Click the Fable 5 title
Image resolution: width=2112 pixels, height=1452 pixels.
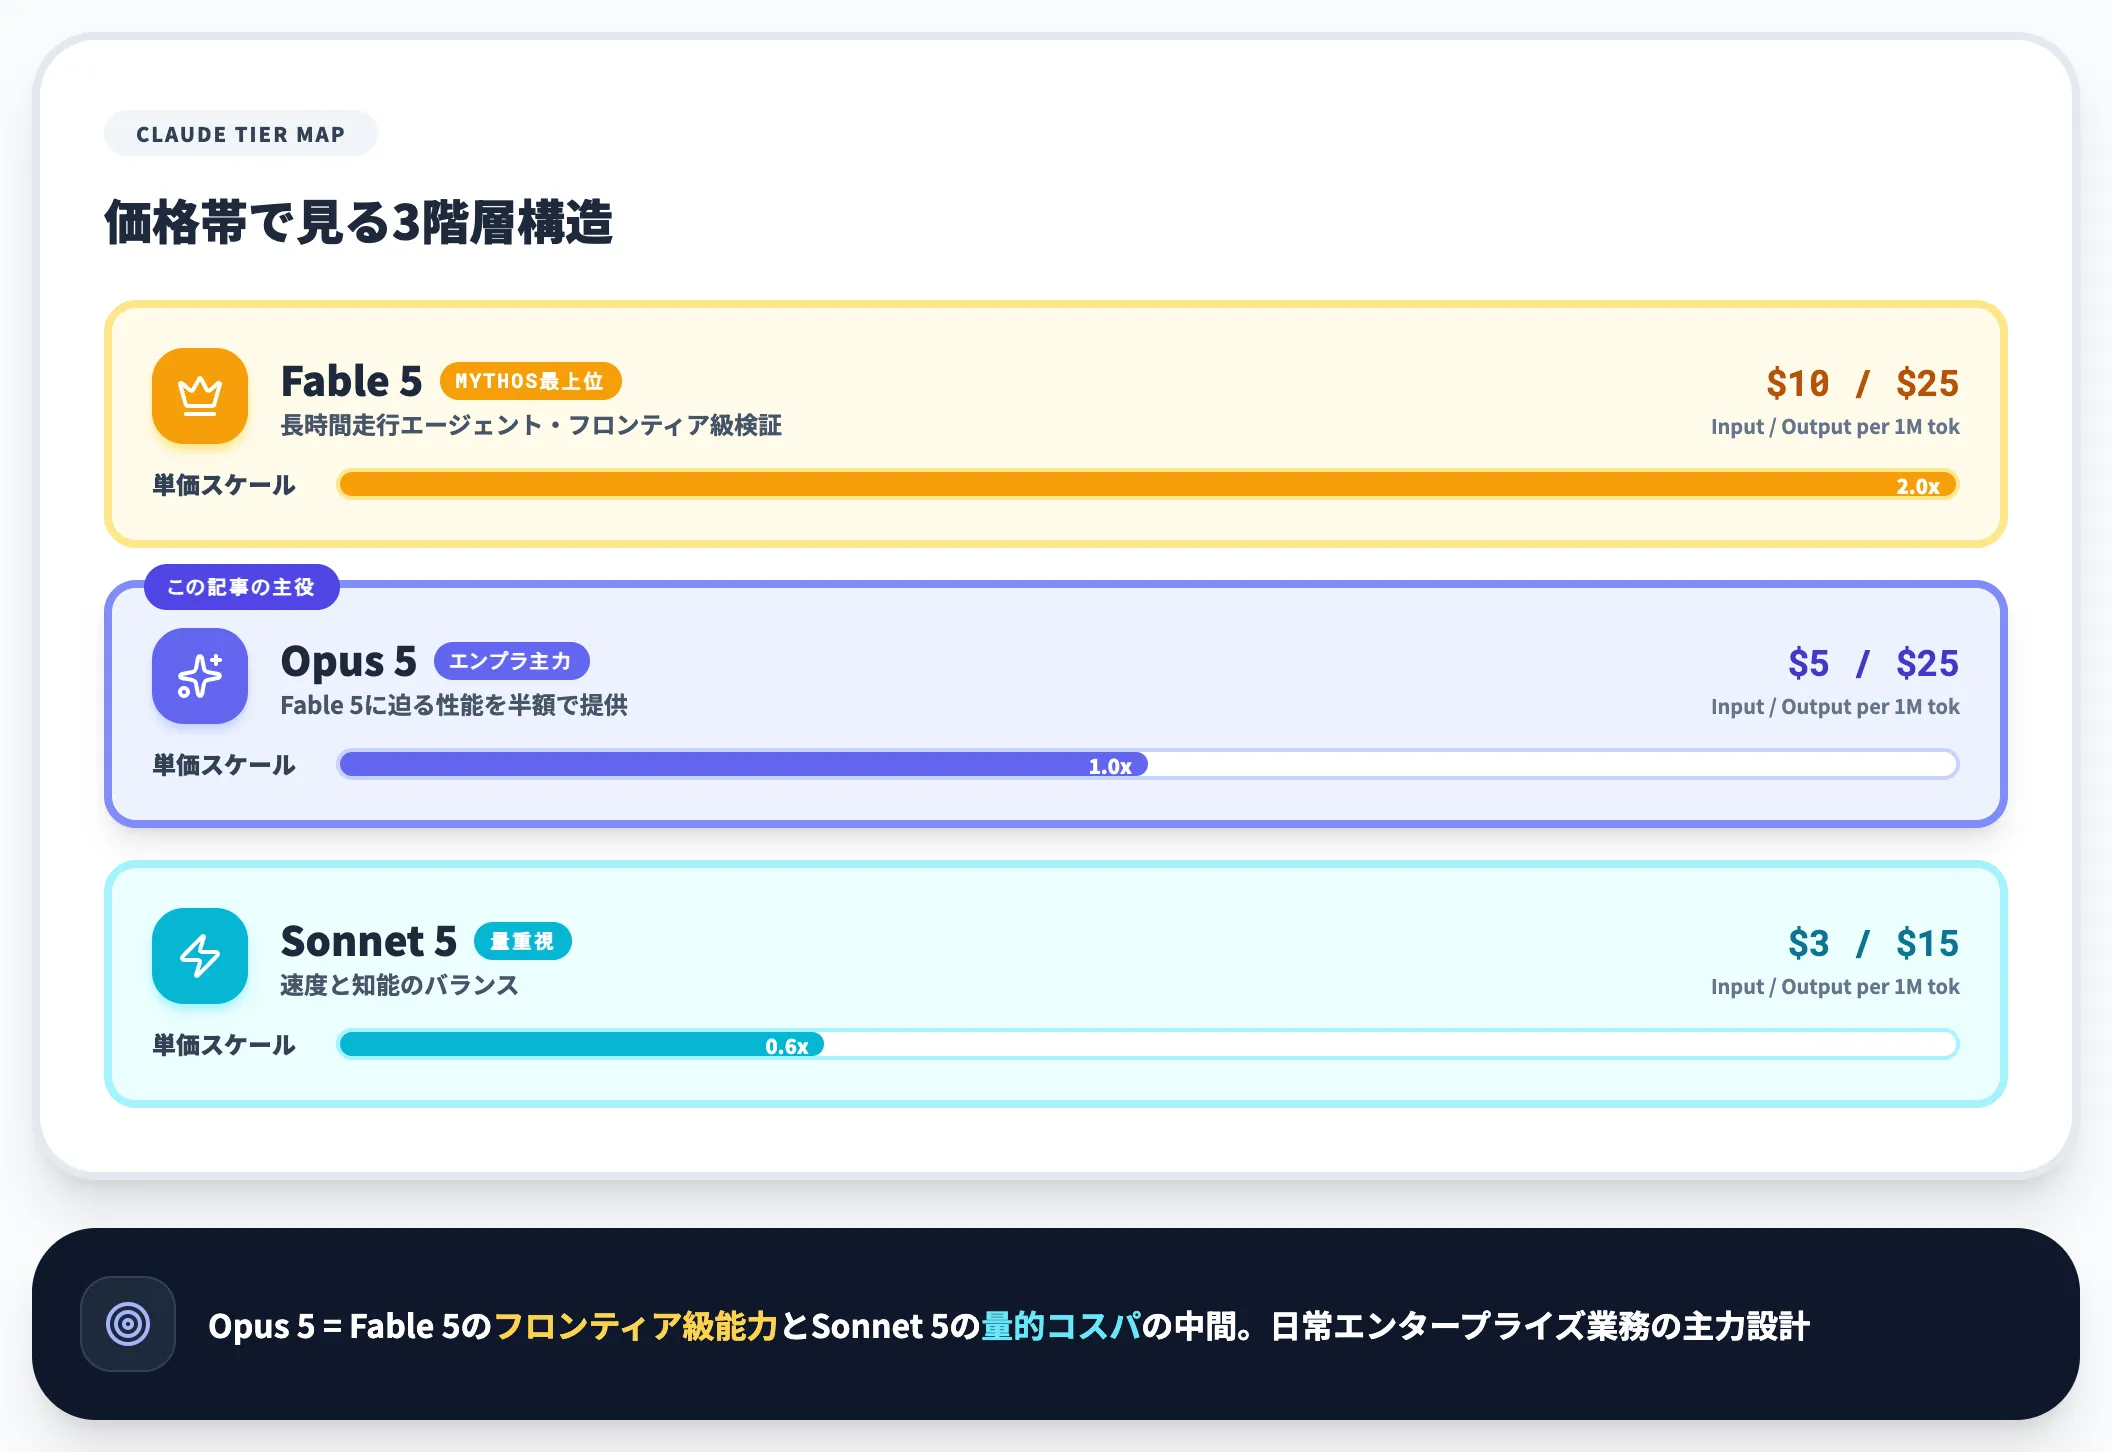(351, 381)
